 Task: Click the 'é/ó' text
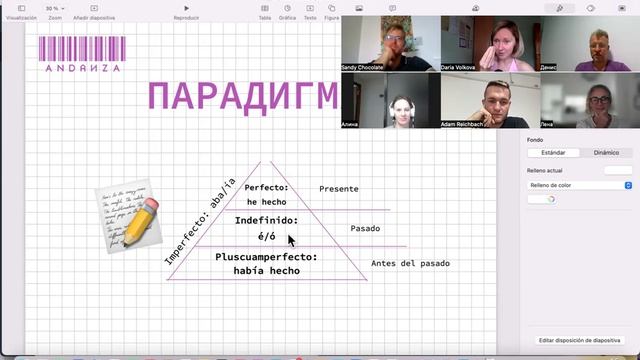tap(267, 236)
